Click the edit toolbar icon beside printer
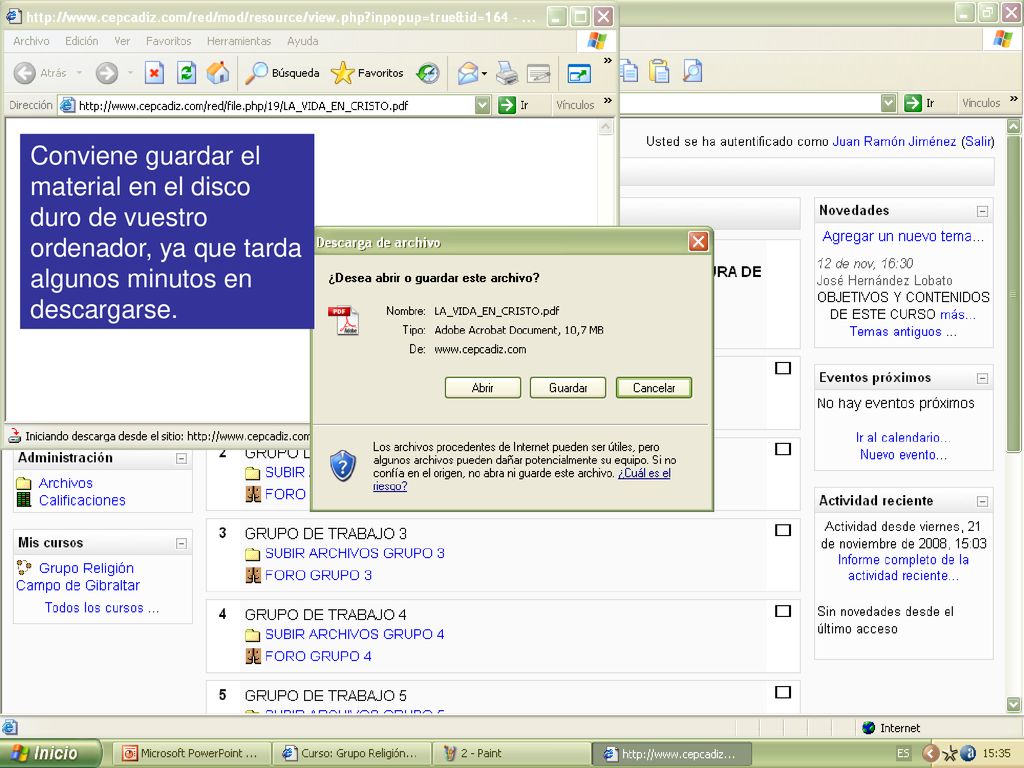The height and width of the screenshot is (768, 1024). pyautogui.click(x=539, y=73)
